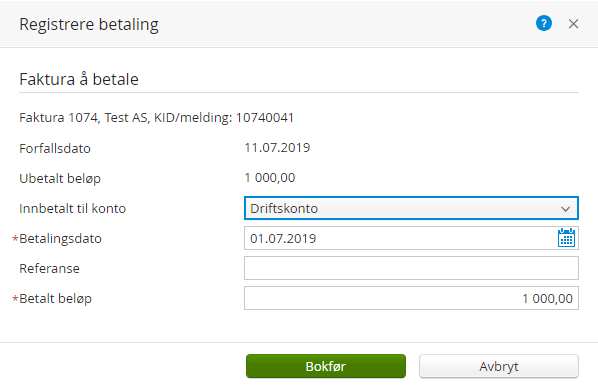This screenshot has height=388, width=598.
Task: Click the Faktura å betale heading
Action: click(x=79, y=79)
